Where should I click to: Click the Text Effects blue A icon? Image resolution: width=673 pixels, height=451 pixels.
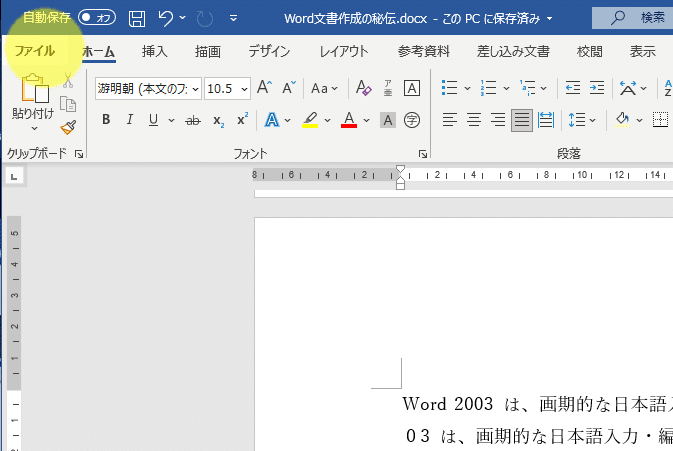click(272, 120)
